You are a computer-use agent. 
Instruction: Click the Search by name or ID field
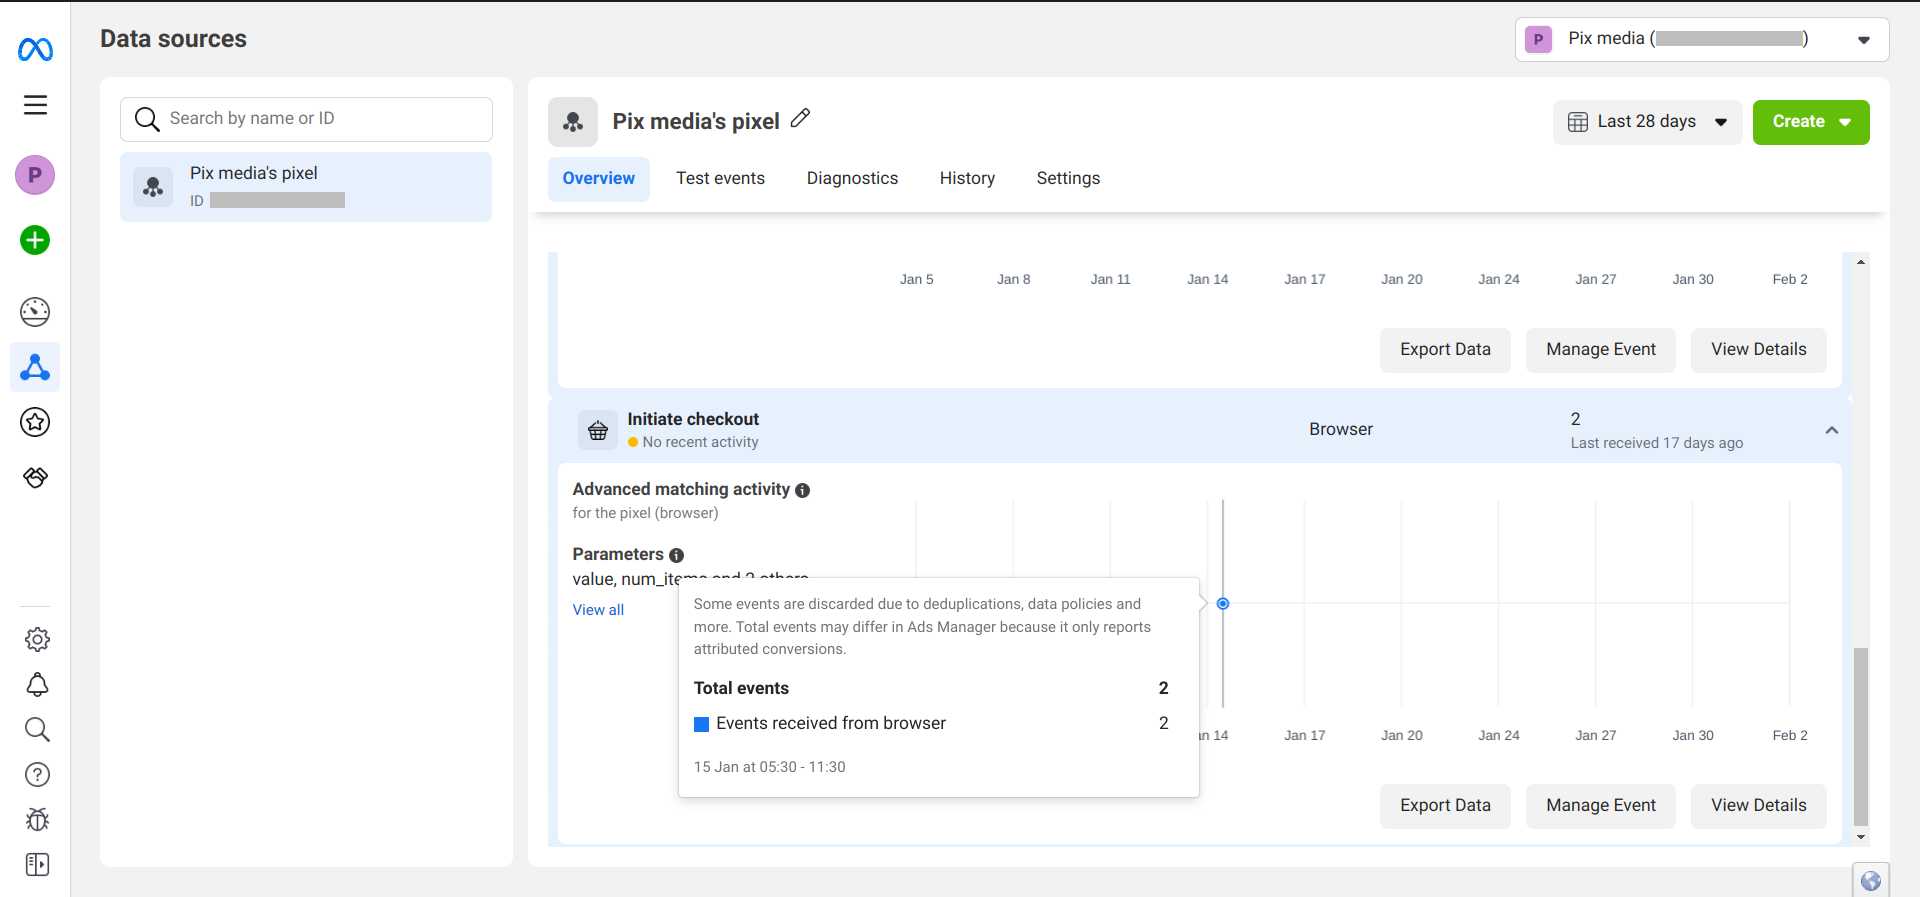tap(306, 119)
